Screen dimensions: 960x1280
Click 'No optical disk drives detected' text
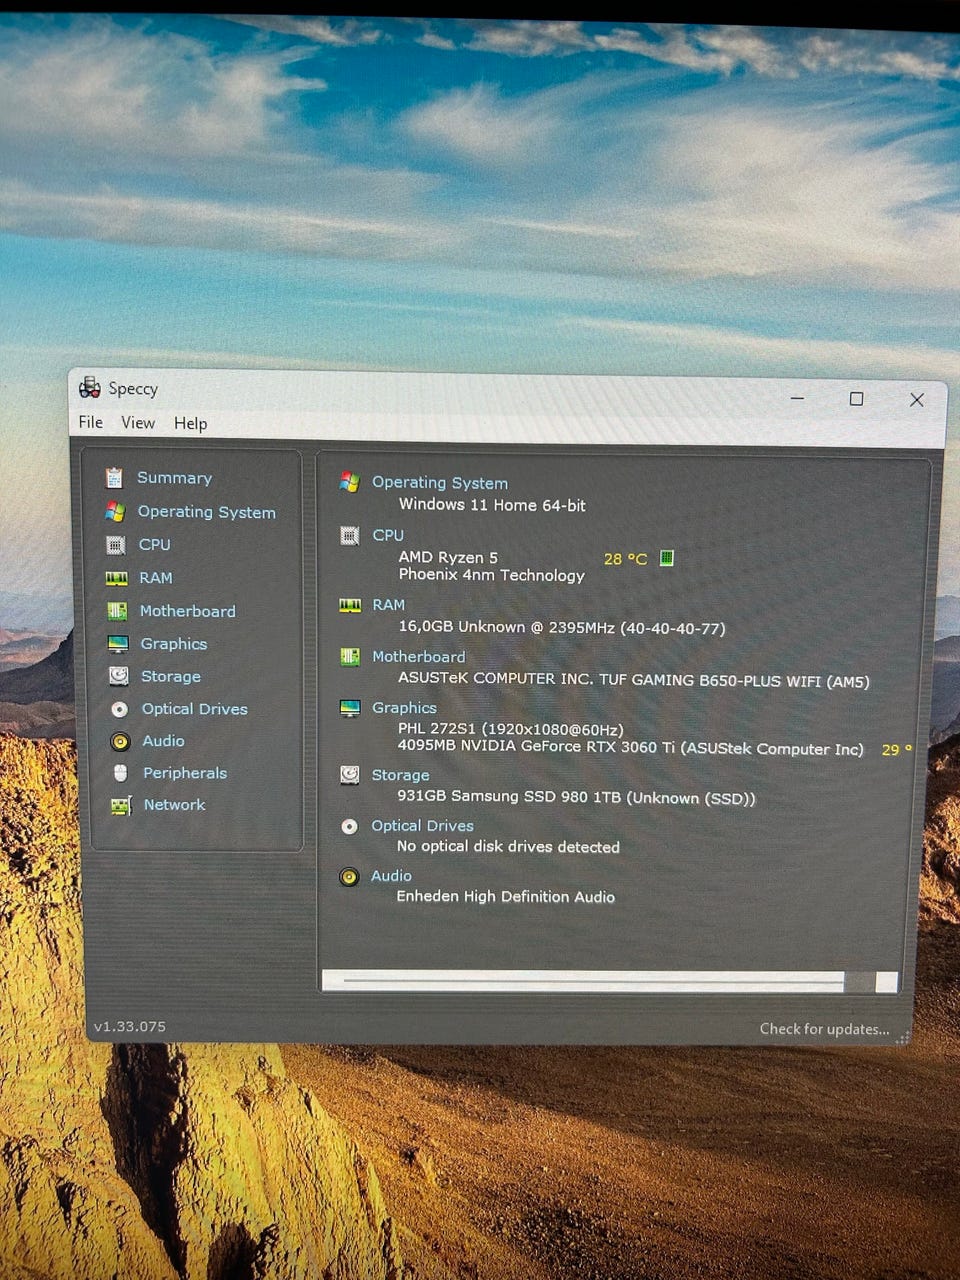tap(508, 847)
